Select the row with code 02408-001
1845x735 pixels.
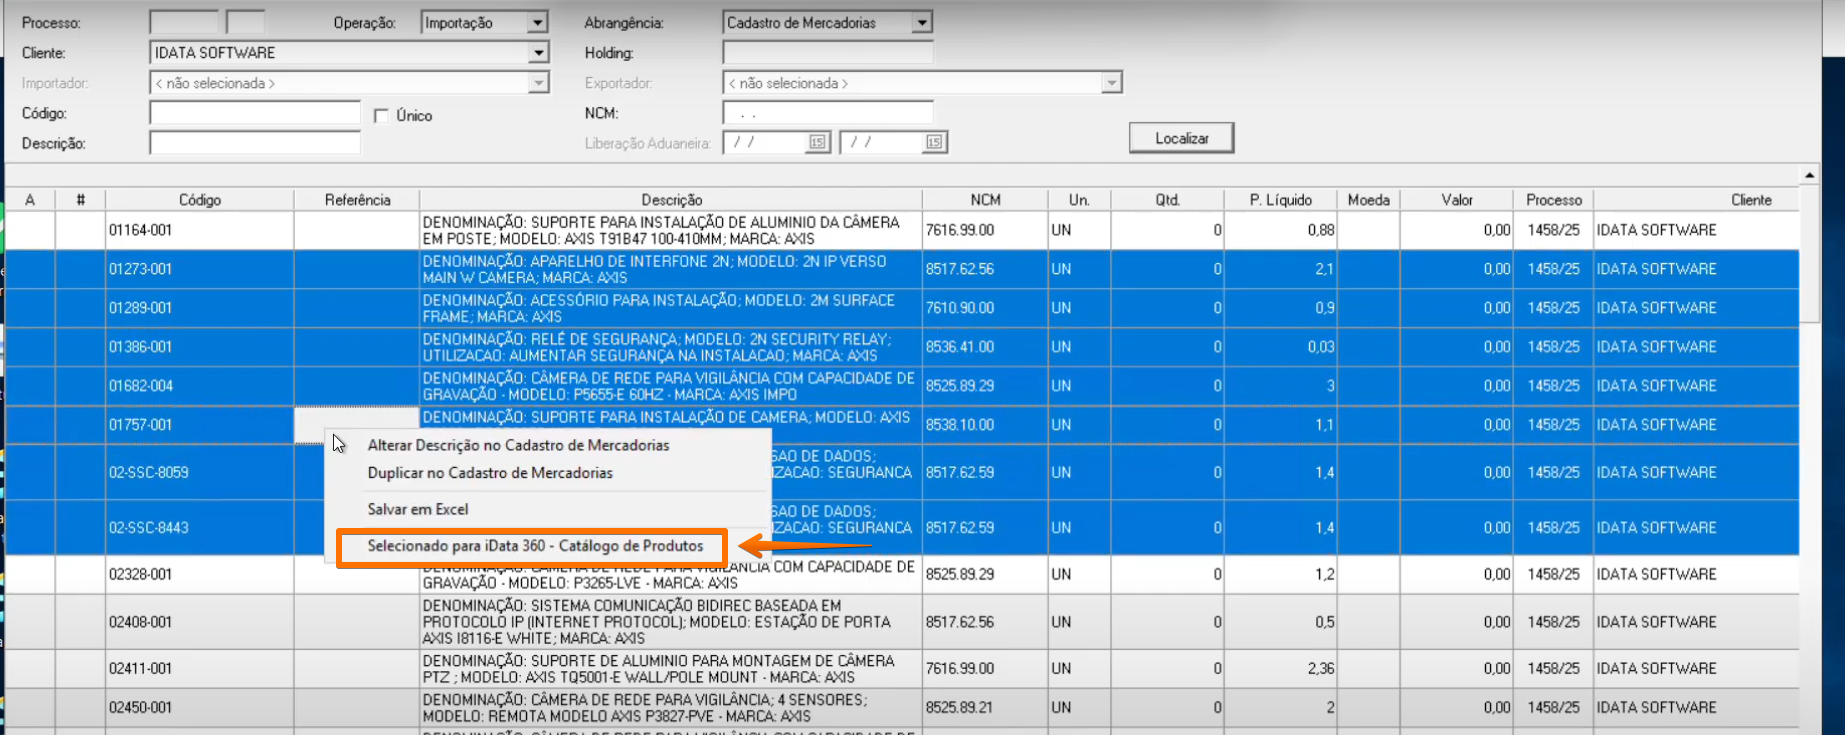tap(141, 622)
